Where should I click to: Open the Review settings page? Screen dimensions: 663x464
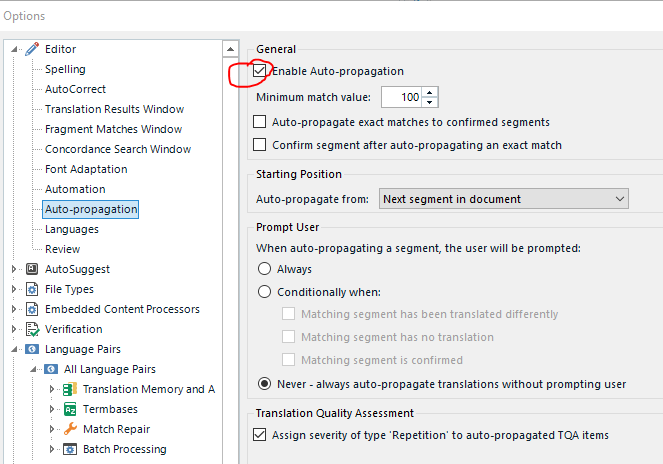[62, 249]
